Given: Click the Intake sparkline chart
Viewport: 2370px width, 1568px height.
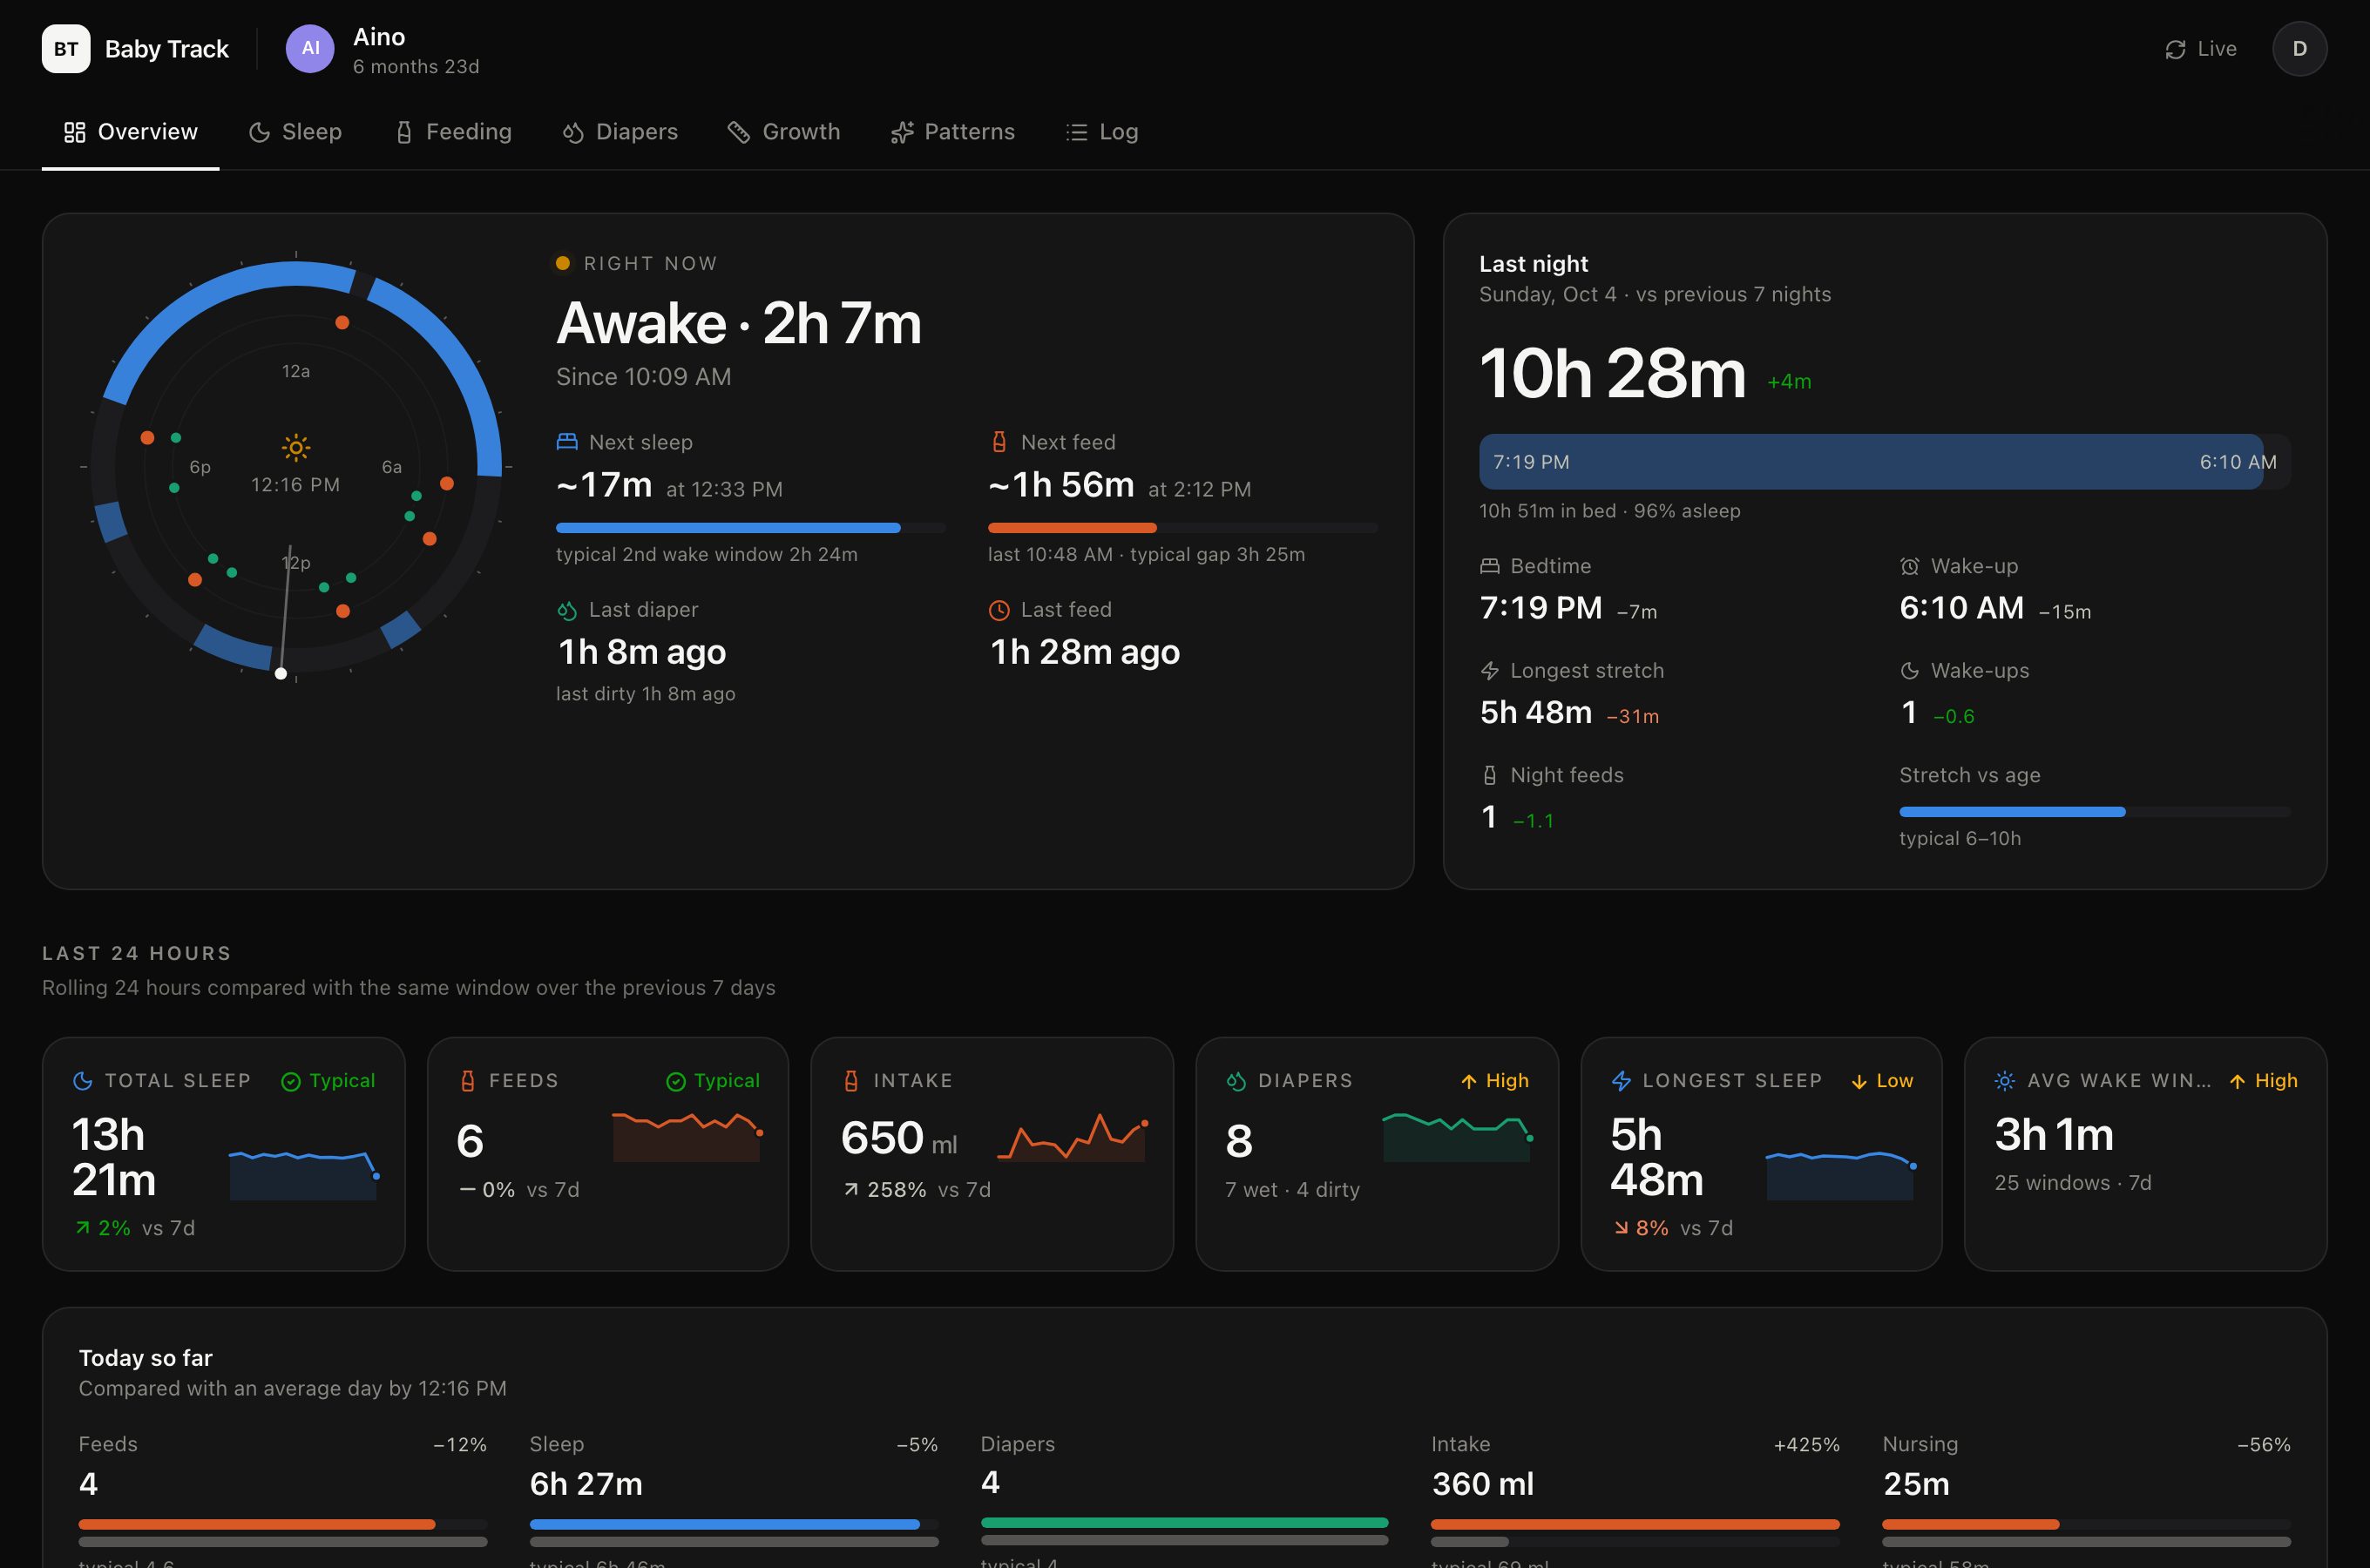Looking at the screenshot, I should pyautogui.click(x=1072, y=1137).
